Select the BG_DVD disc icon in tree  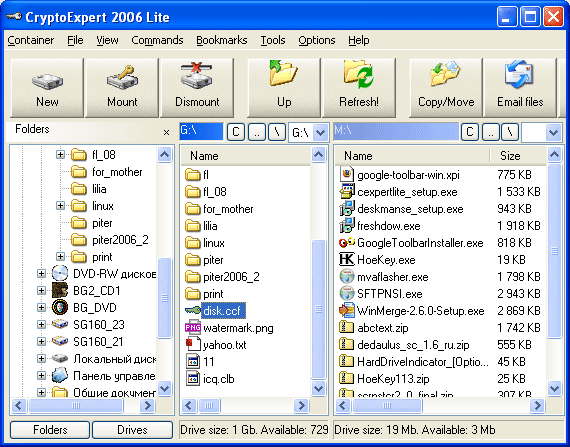[x=60, y=307]
